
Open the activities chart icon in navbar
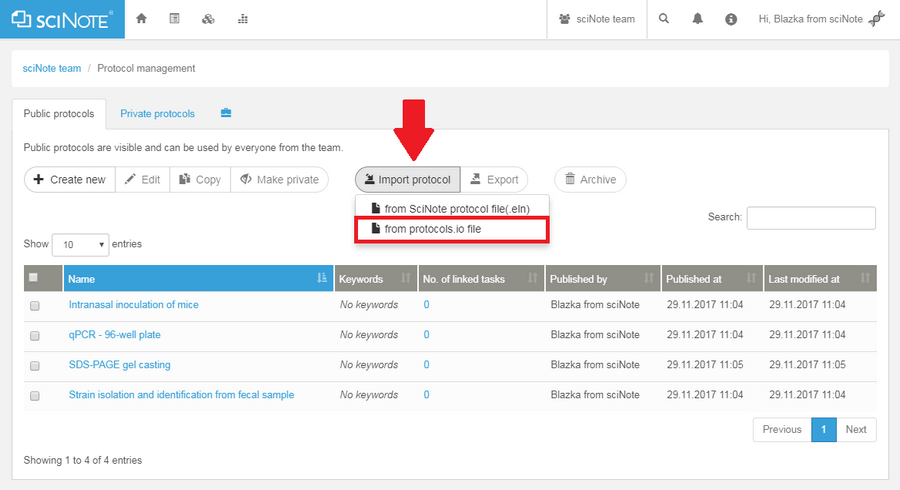pos(243,19)
